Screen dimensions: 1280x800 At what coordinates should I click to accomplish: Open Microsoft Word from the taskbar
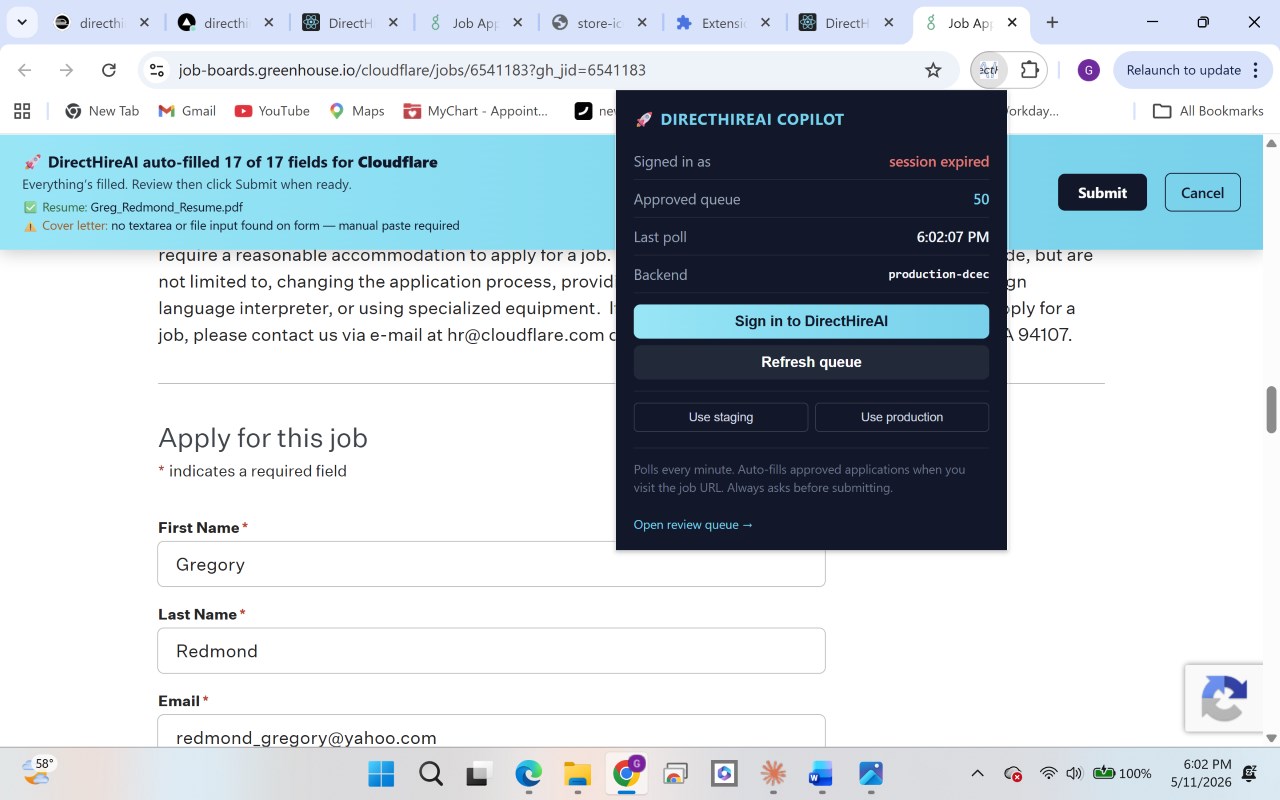[820, 774]
